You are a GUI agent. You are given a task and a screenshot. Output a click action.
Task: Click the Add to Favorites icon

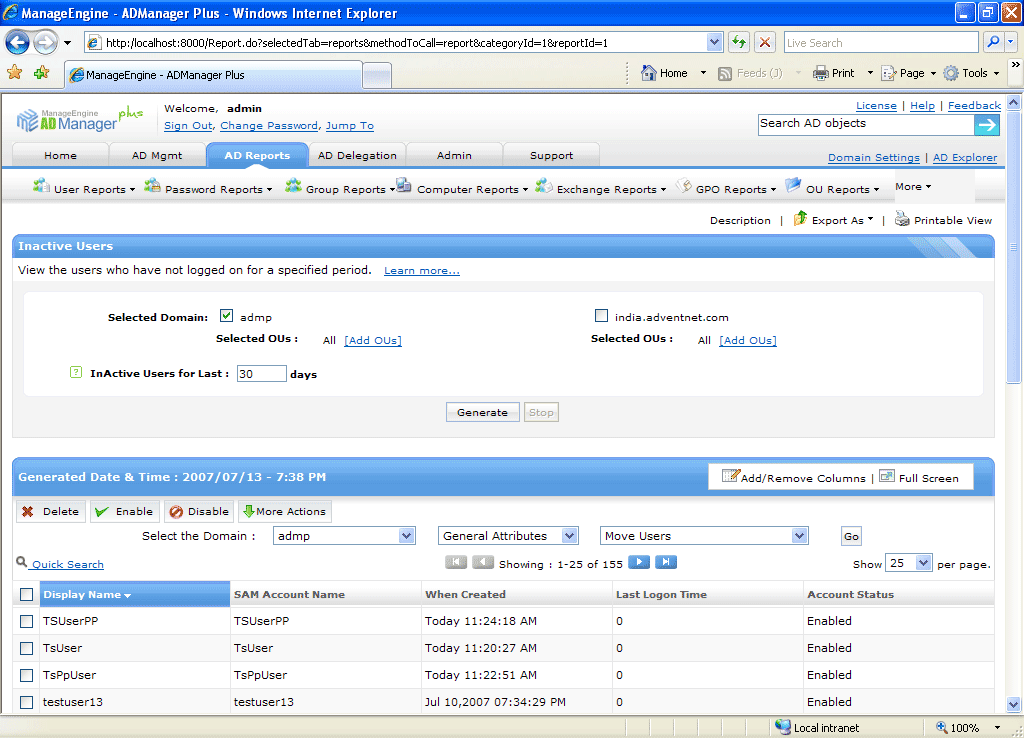tap(42, 72)
